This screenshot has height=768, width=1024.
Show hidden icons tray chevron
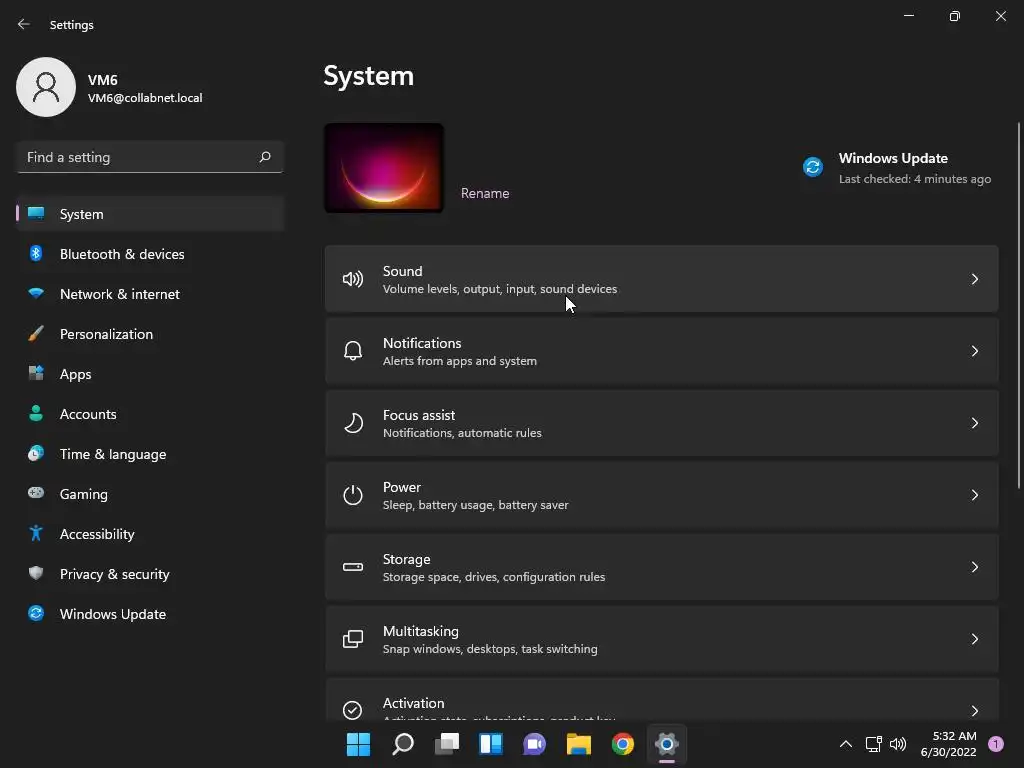(846, 744)
